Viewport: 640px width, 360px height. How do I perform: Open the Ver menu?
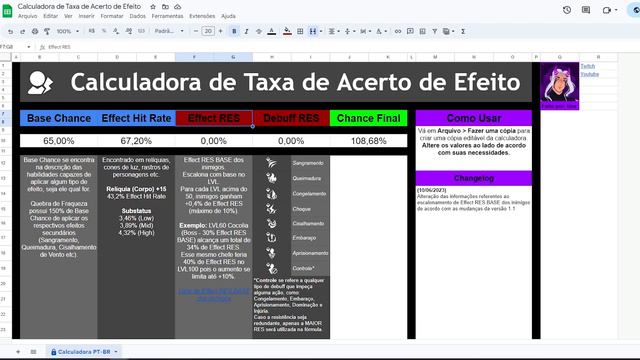pos(68,16)
